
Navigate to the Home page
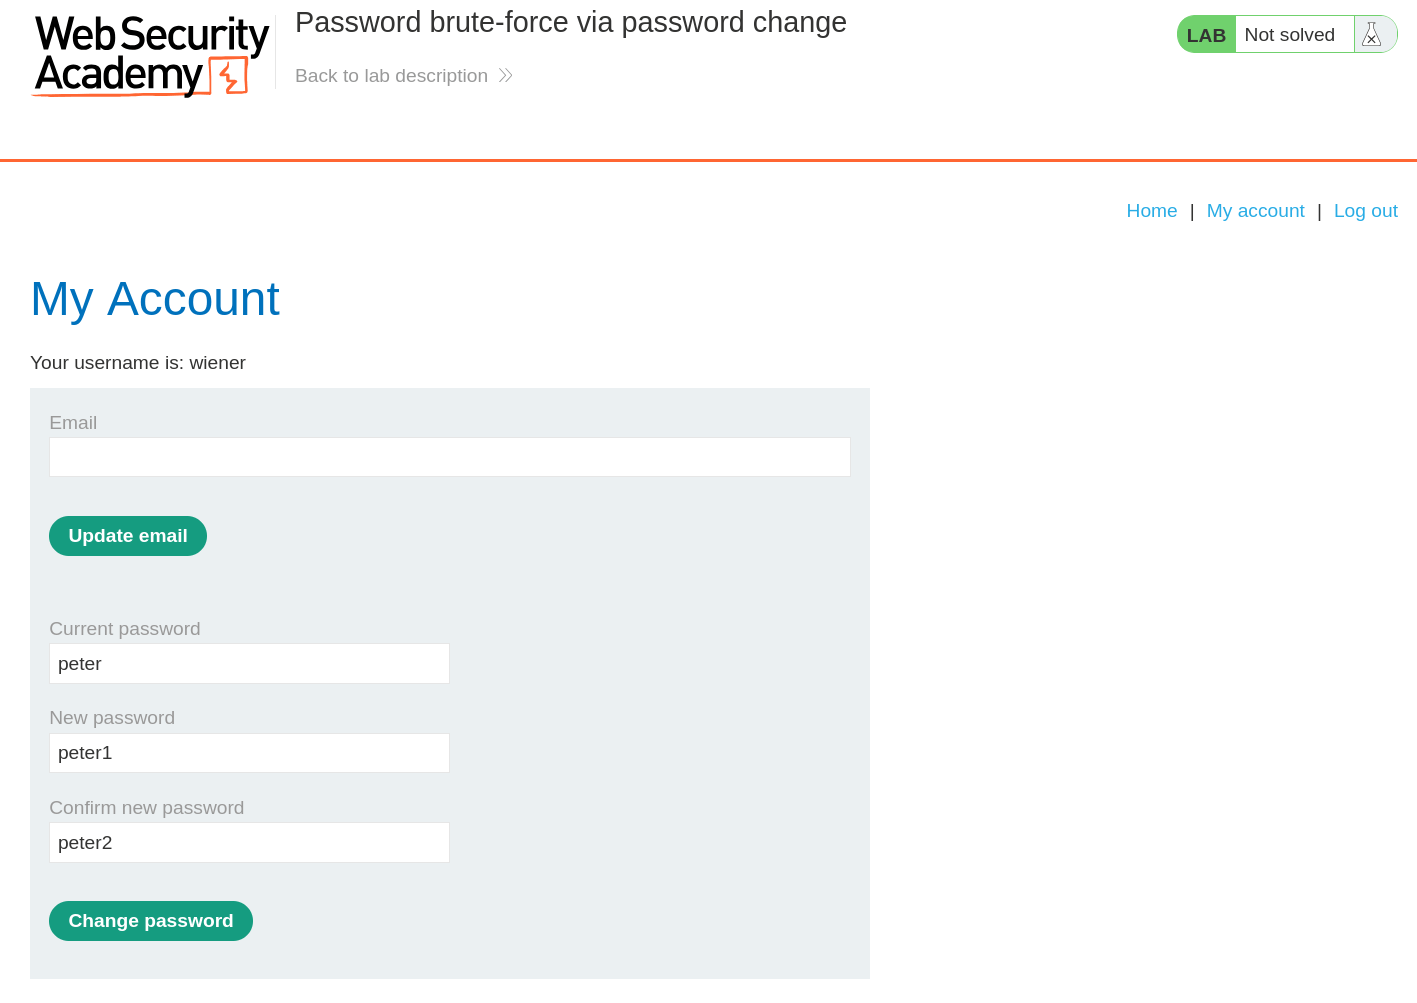tap(1151, 210)
